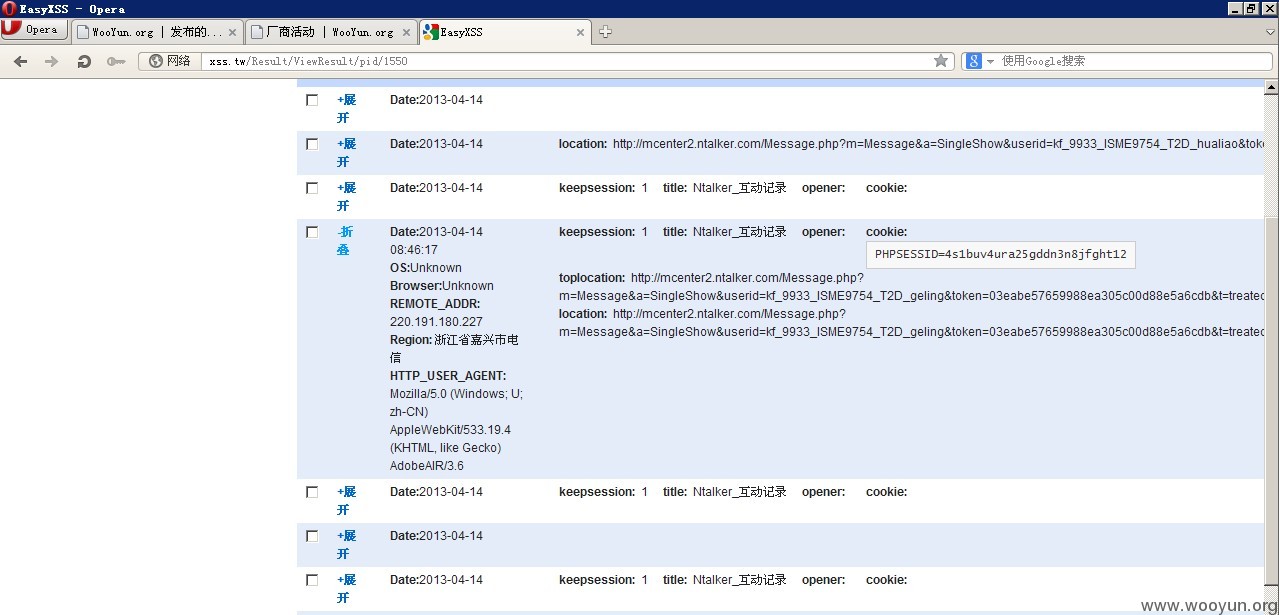Click the 08:46:17 timestamp
Screen dimensions: 1279x615
414,250
